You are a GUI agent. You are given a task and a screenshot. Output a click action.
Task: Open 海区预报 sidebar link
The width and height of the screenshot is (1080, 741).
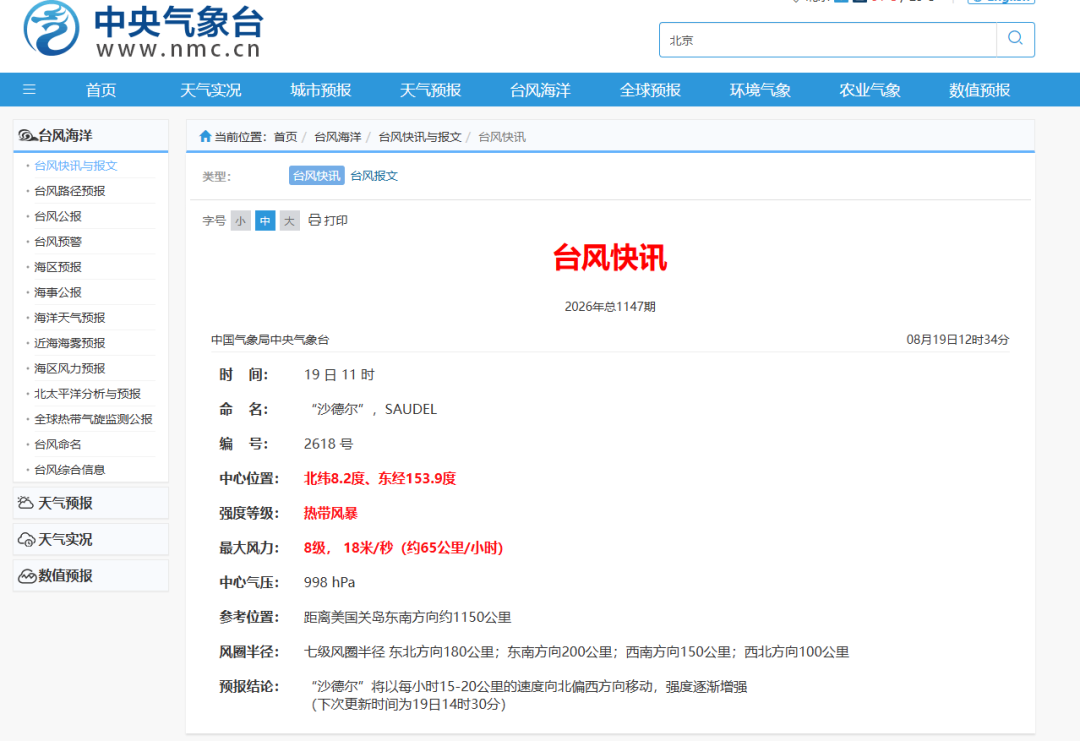pos(58,267)
